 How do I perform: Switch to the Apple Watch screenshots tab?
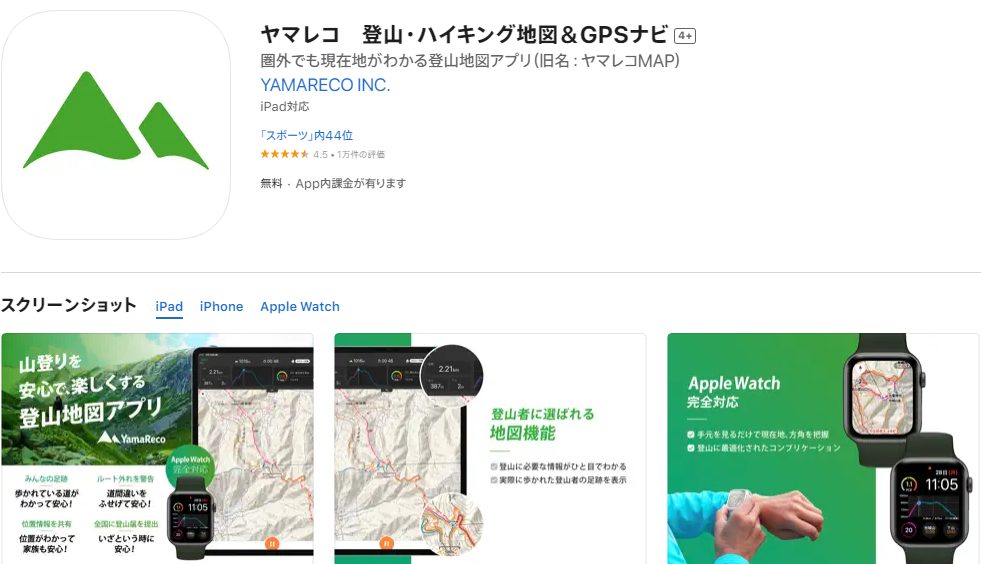point(300,307)
